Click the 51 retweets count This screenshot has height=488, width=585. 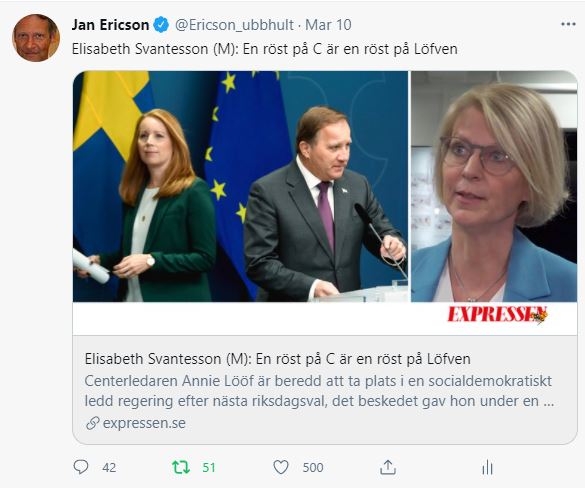(209, 467)
